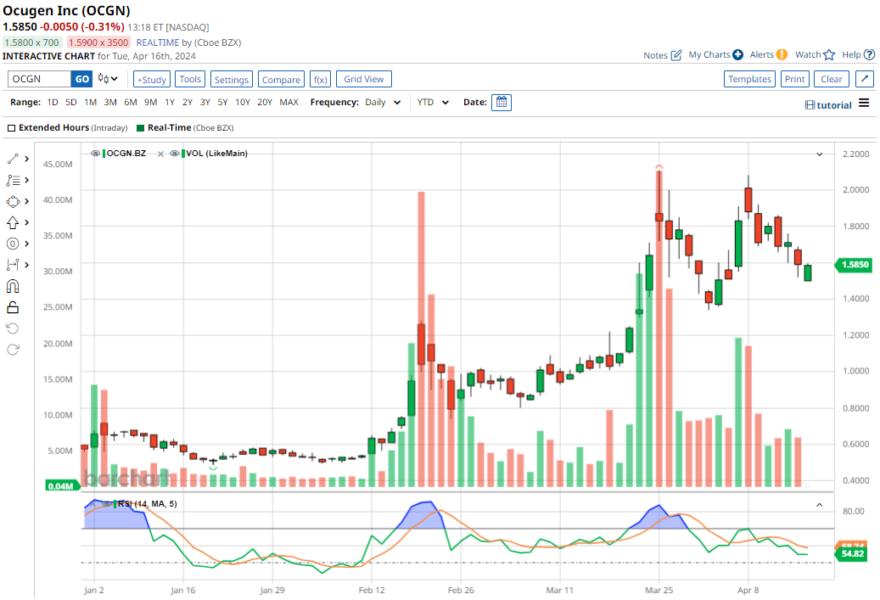Add to My Charts plus icon
Screen dimensions: 880x600
(x=738, y=54)
